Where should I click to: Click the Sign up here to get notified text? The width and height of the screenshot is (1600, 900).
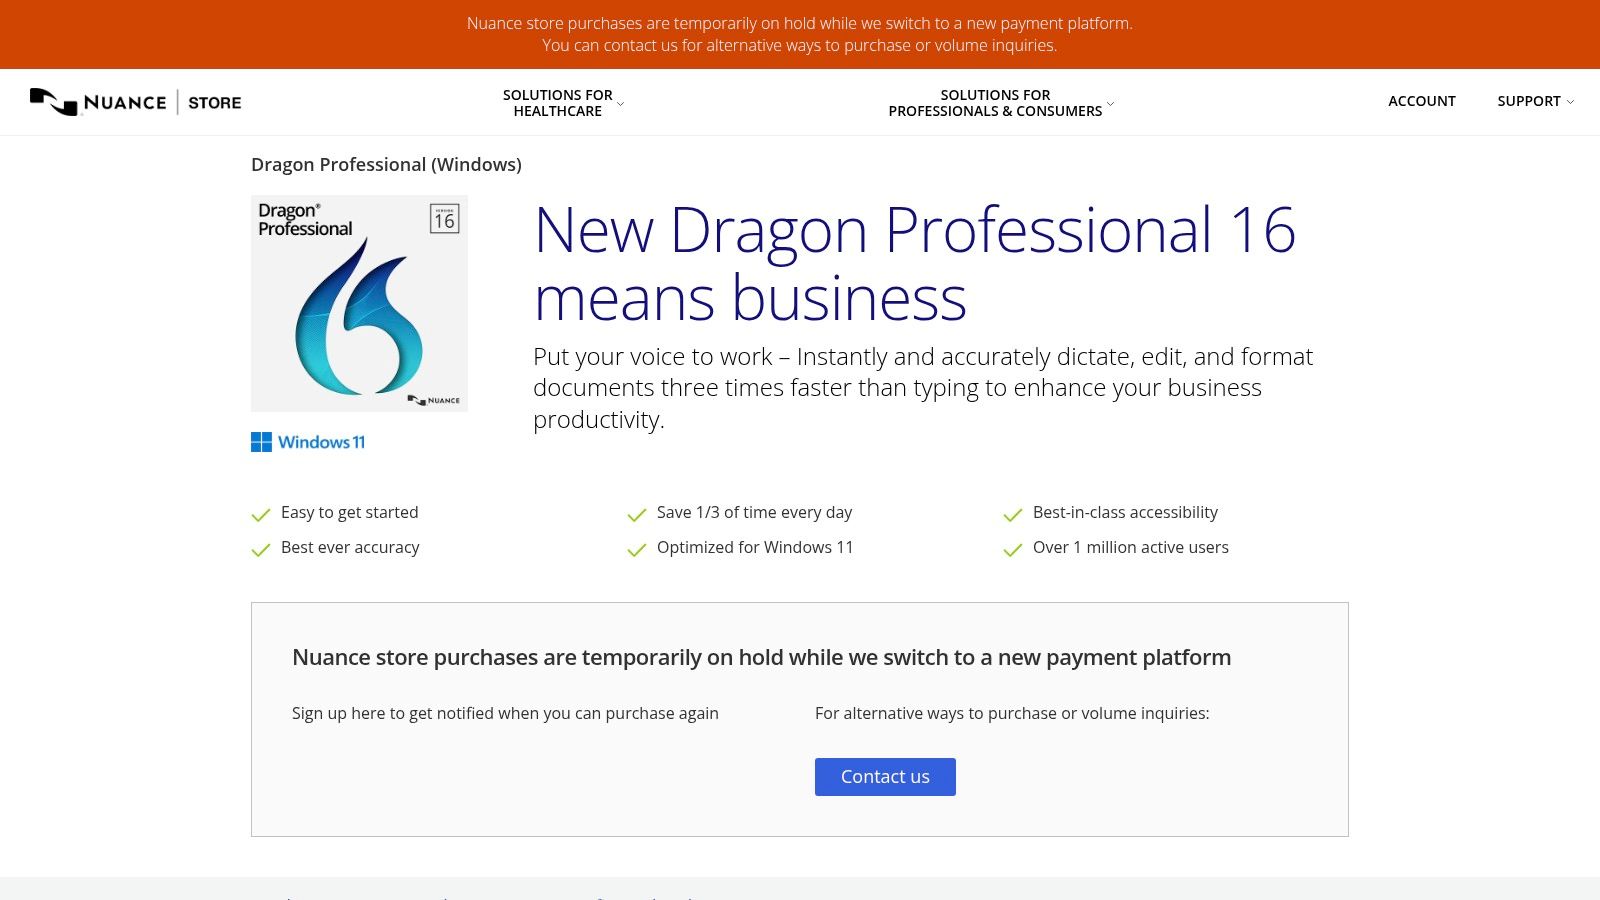point(505,713)
